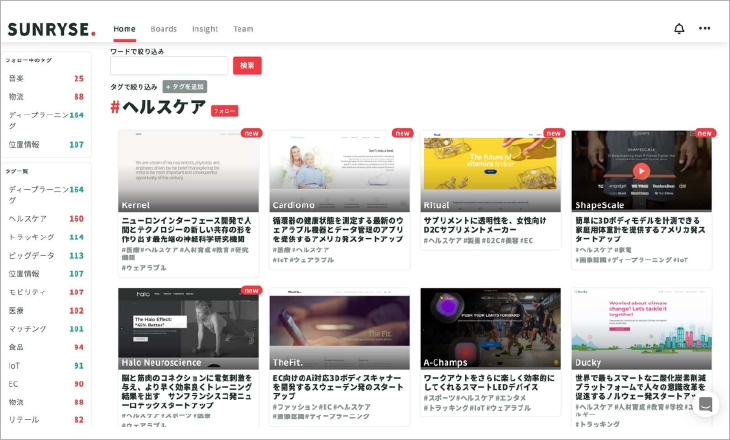Click Cardiomo description starting 循環器の健康状態
The image size is (730, 440).
pos(338,230)
